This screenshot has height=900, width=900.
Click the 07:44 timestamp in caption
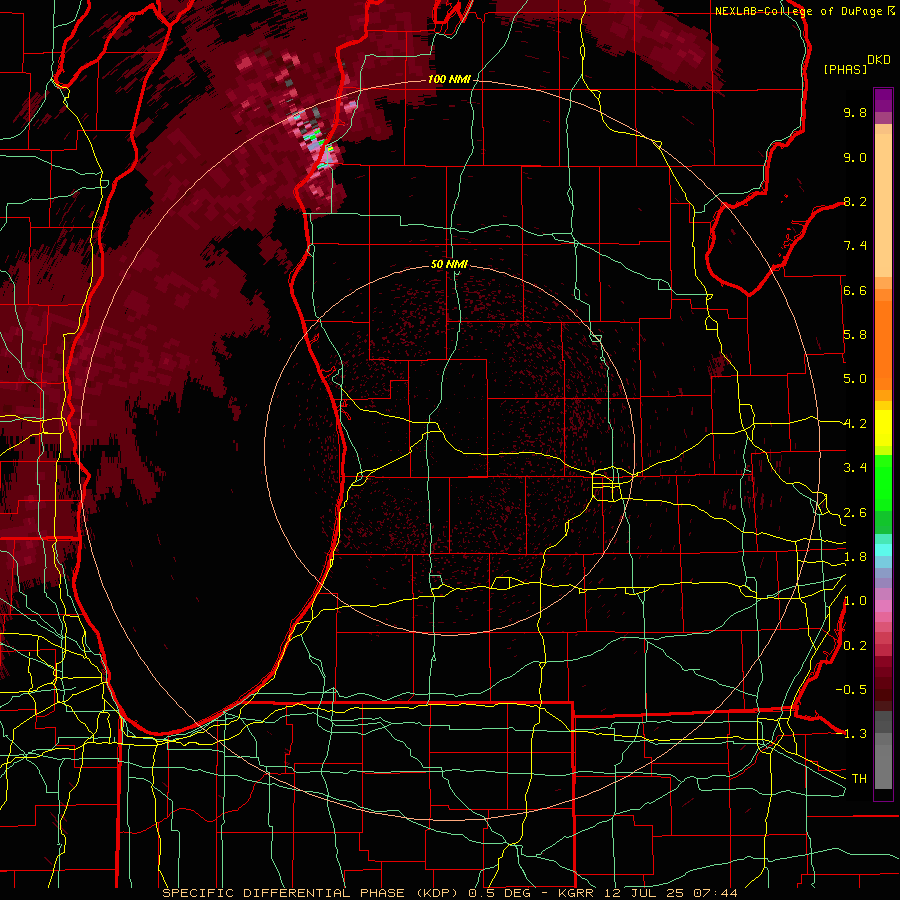(714, 893)
